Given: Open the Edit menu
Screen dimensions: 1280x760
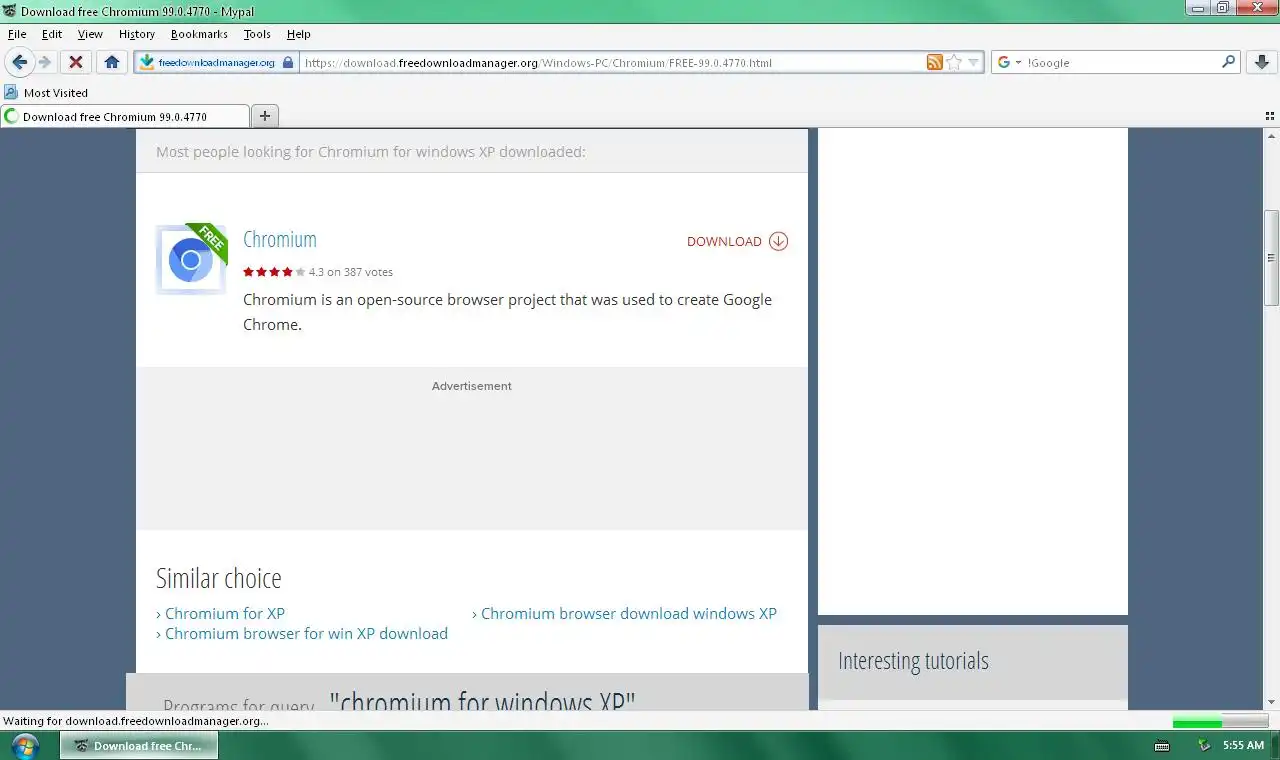Looking at the screenshot, I should tap(52, 34).
